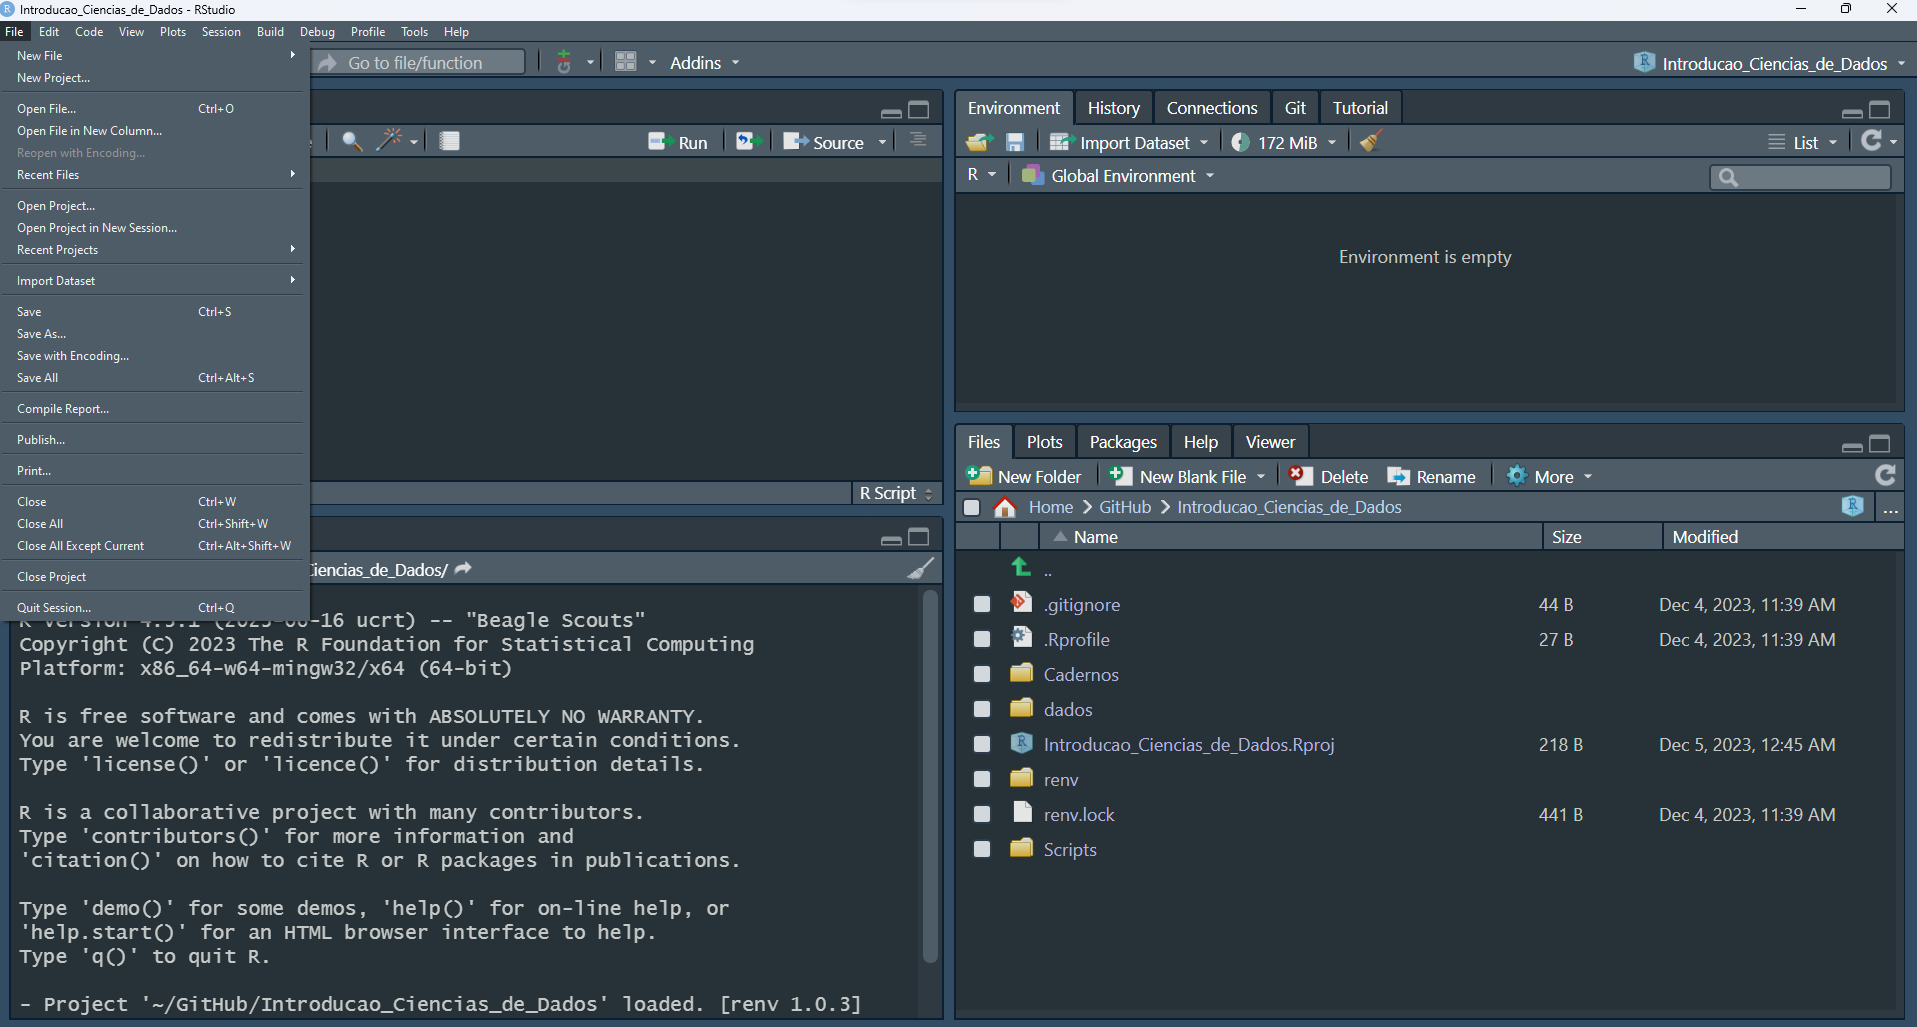Check the Cadernos folder checkbox
Image resolution: width=1917 pixels, height=1027 pixels.
[x=982, y=674]
